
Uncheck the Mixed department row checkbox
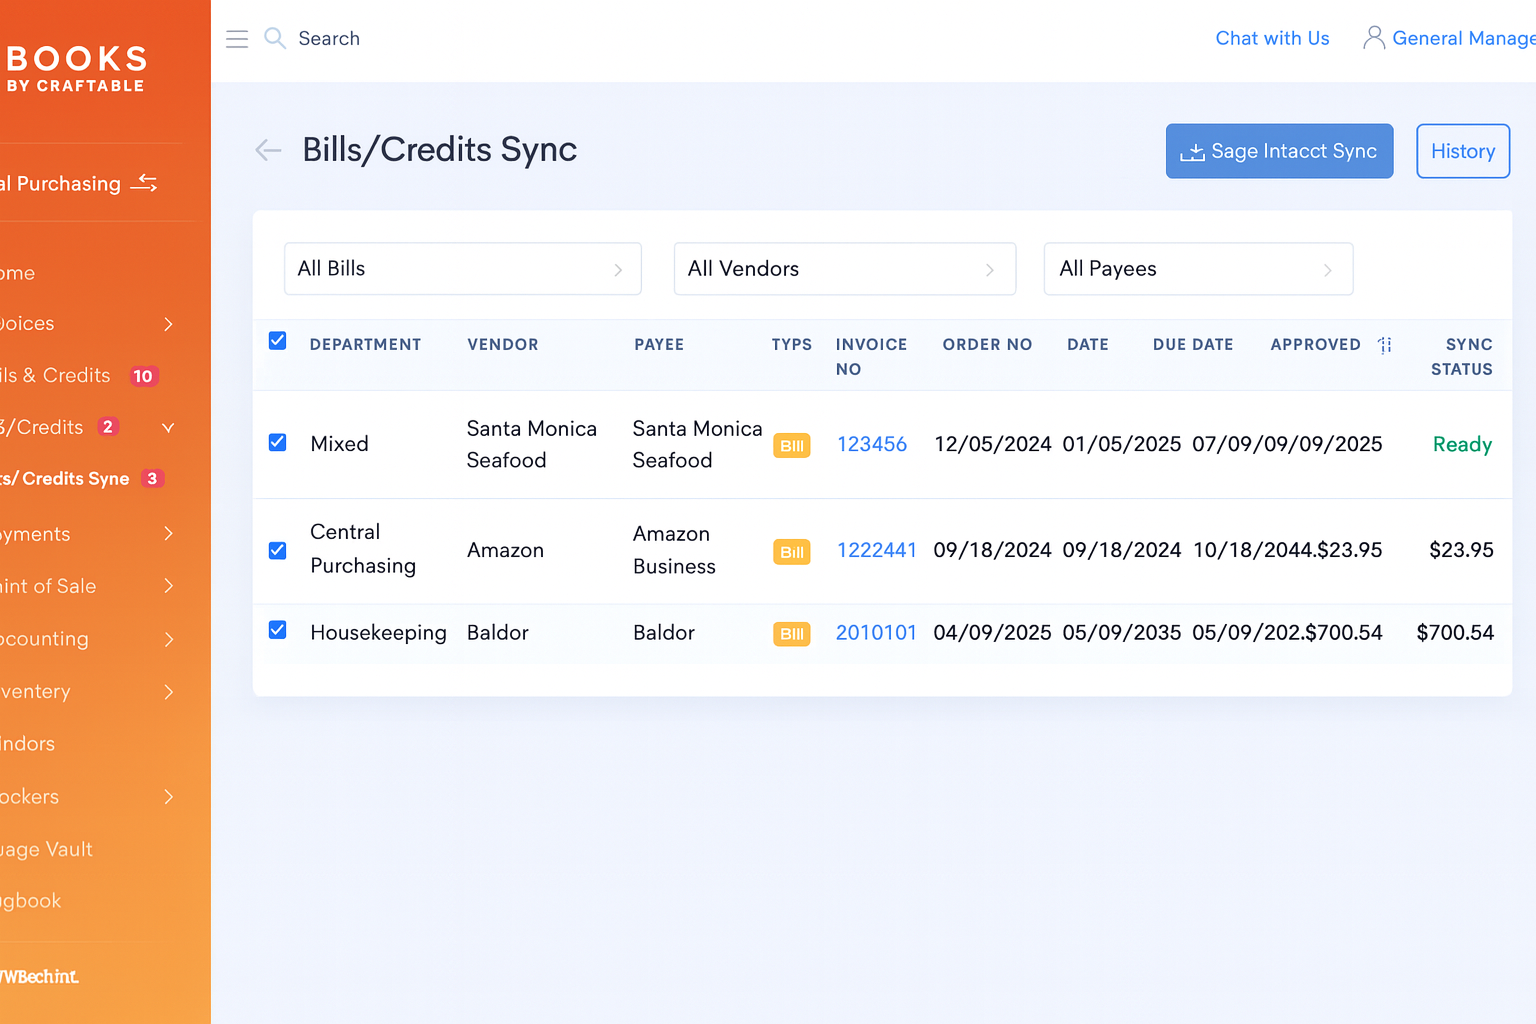pos(278,442)
